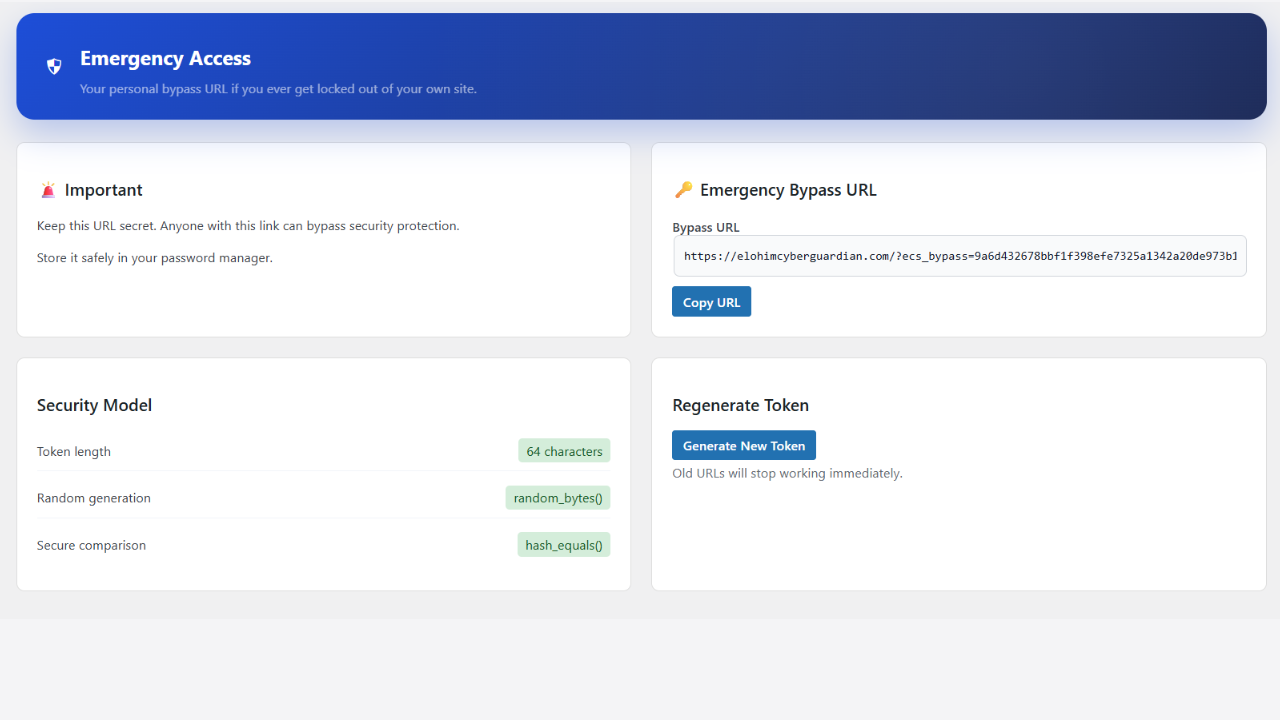Click the 'Token length' row label
The height and width of the screenshot is (720, 1280).
click(74, 452)
